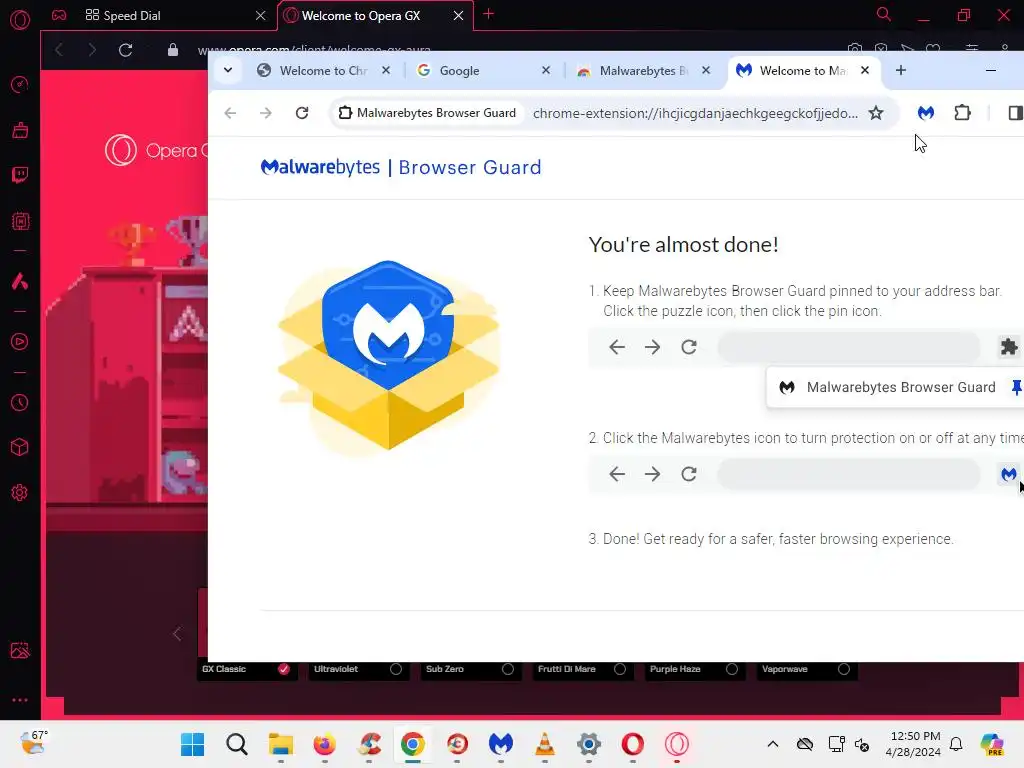1024x768 pixels.
Task: Go back in Chrome
Action: [230, 113]
